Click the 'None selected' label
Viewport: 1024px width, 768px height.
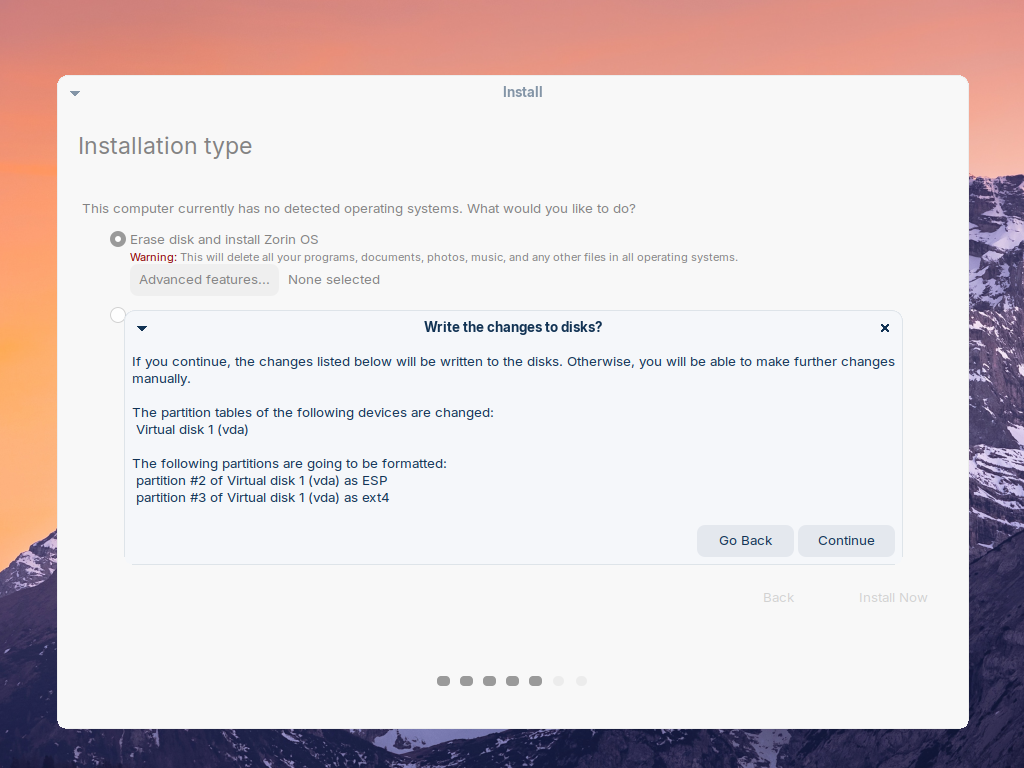[x=334, y=280]
